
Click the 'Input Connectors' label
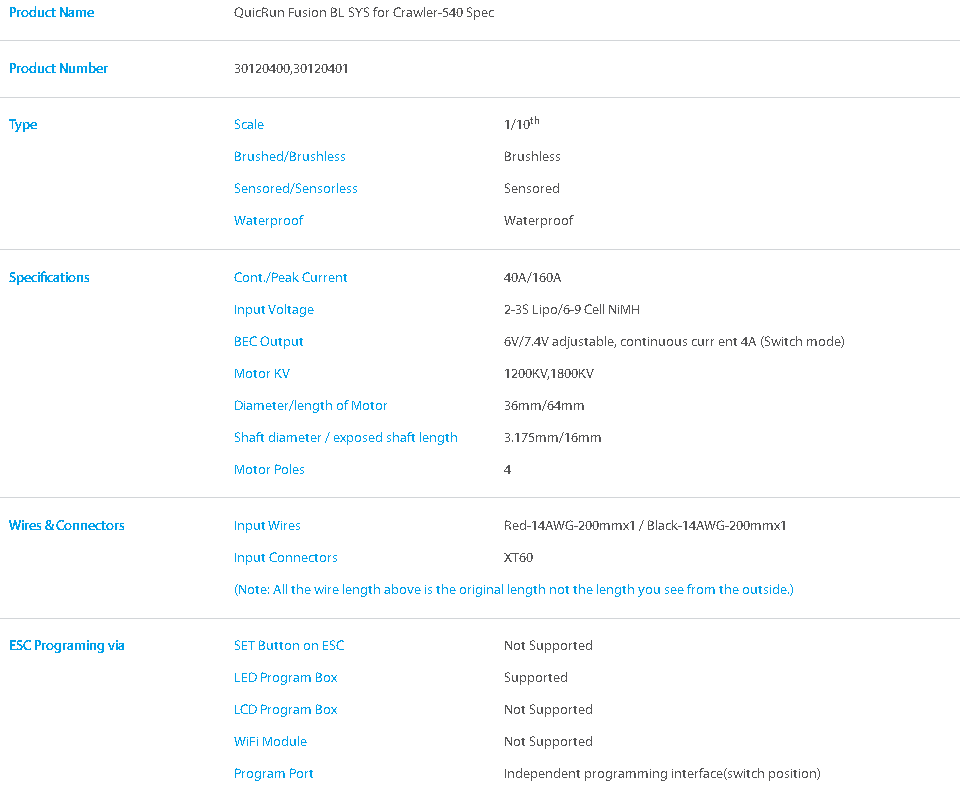[285, 558]
